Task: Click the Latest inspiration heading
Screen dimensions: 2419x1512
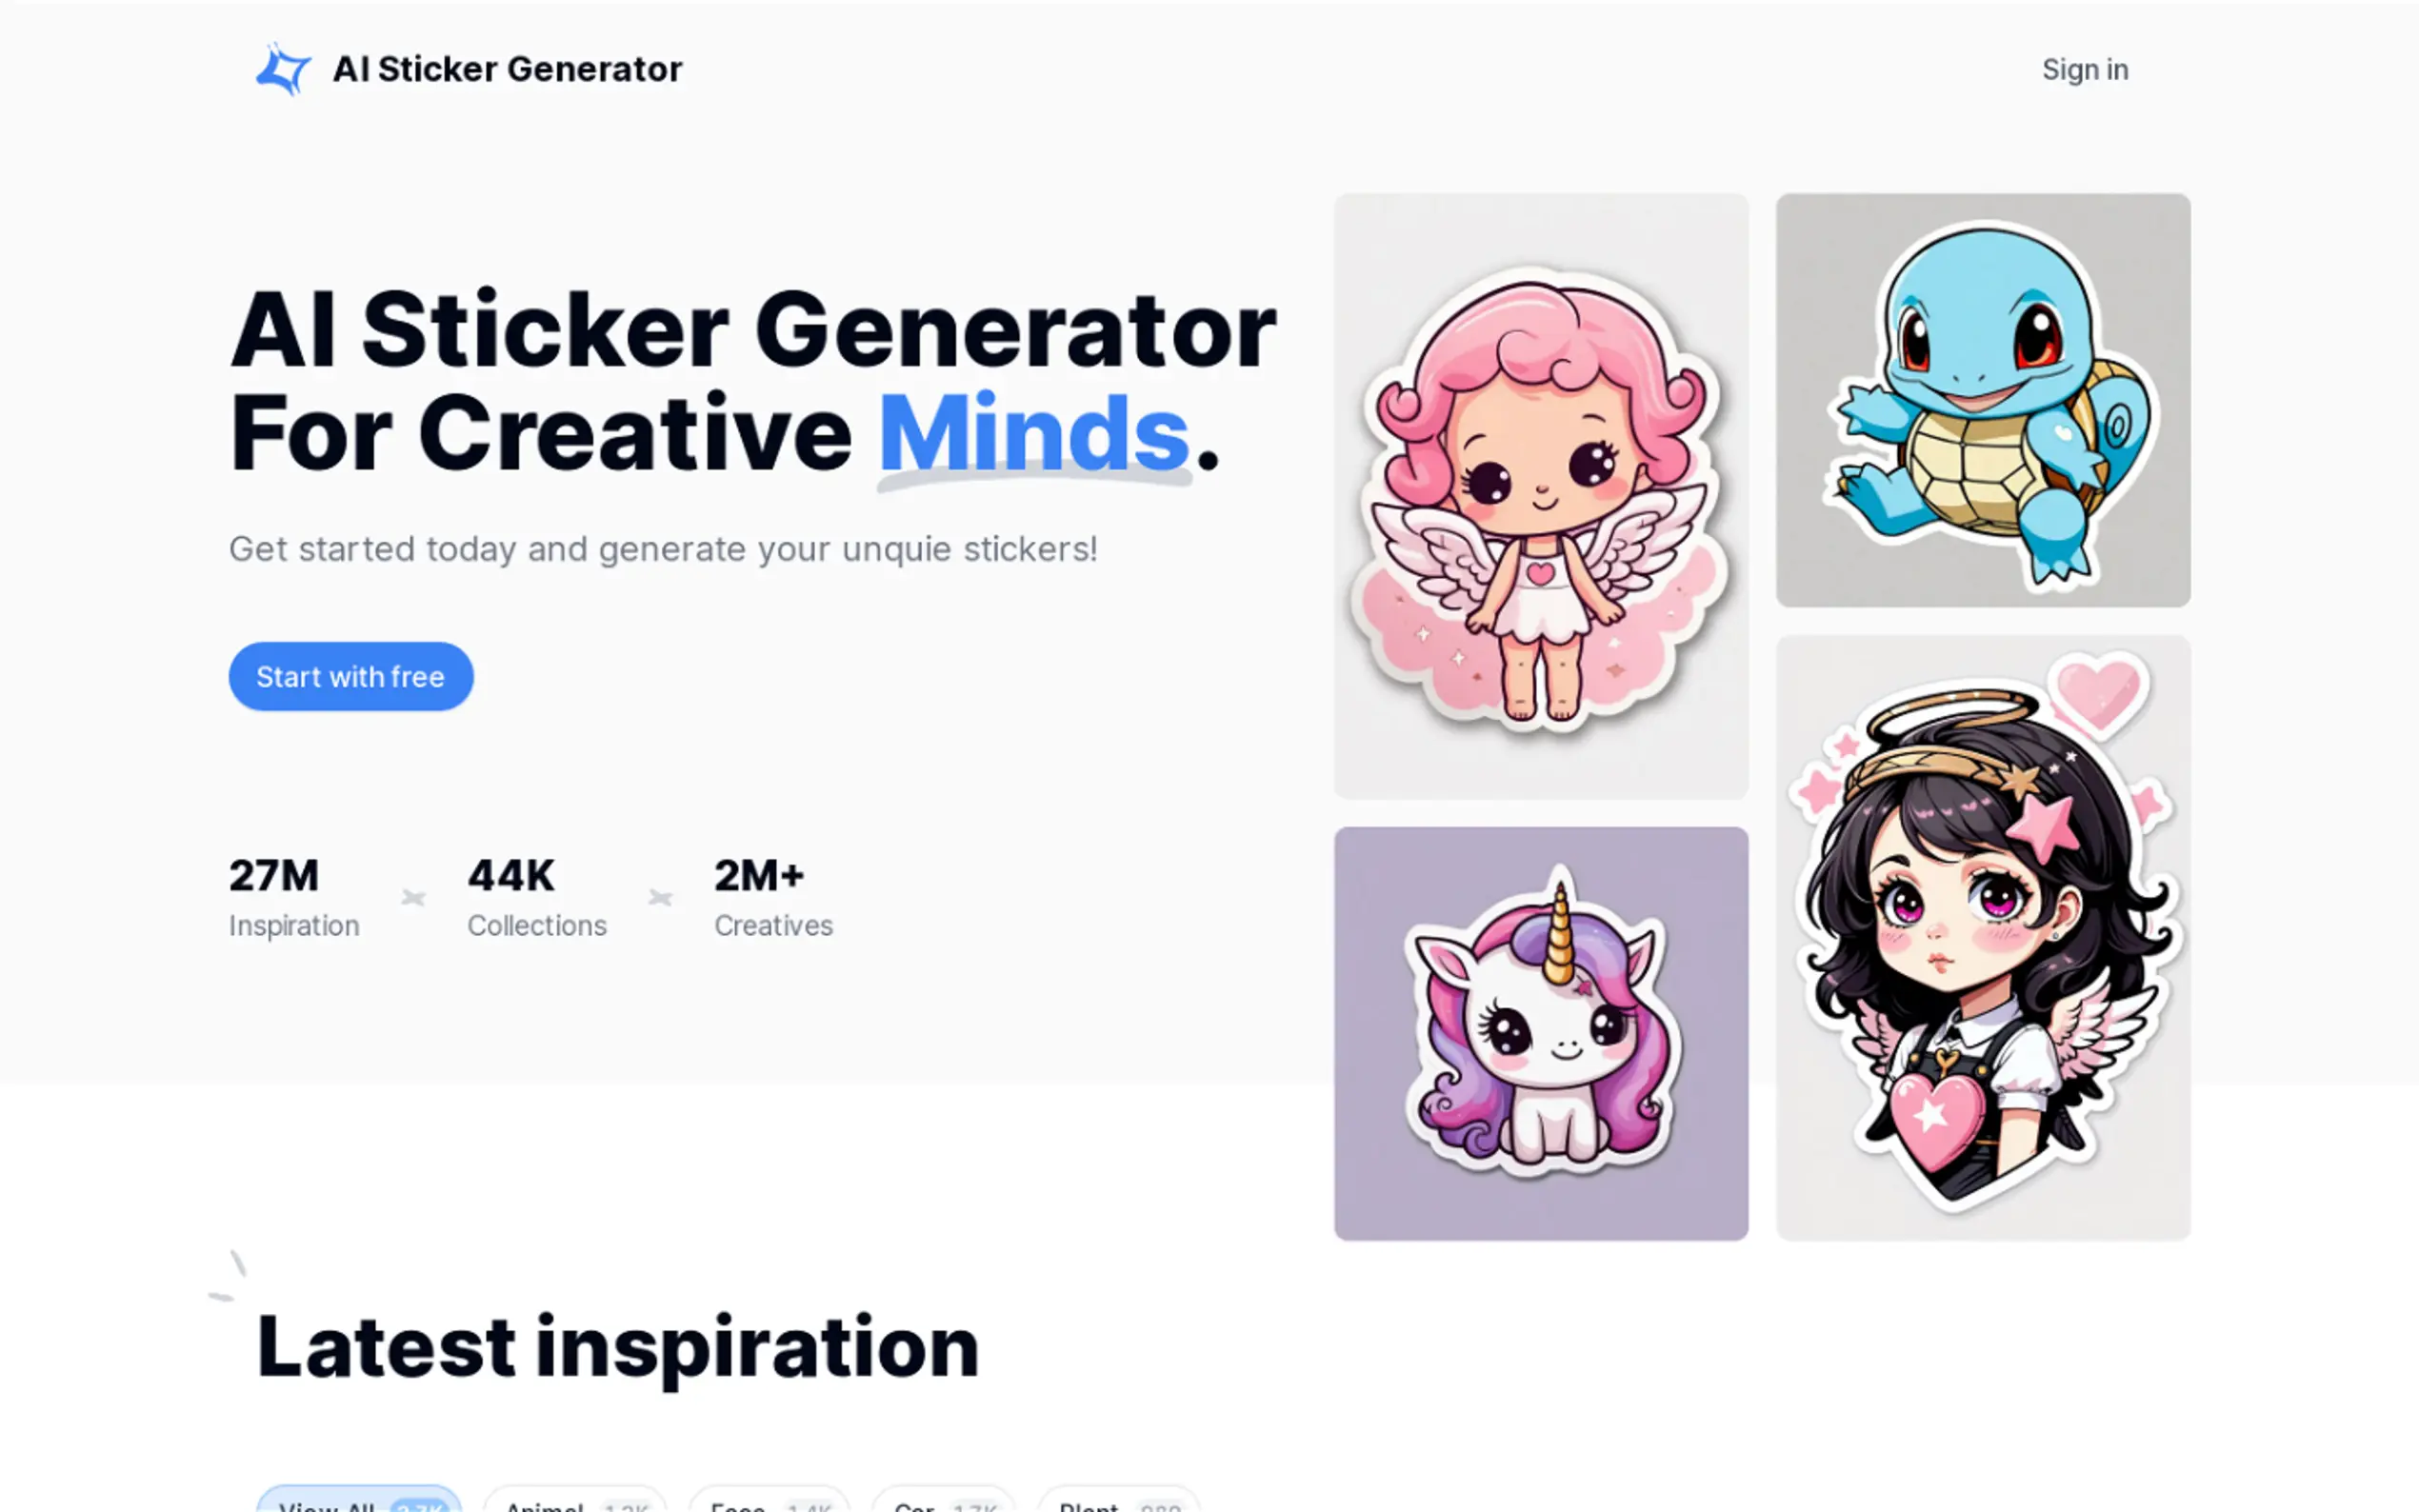Action: pos(618,1347)
